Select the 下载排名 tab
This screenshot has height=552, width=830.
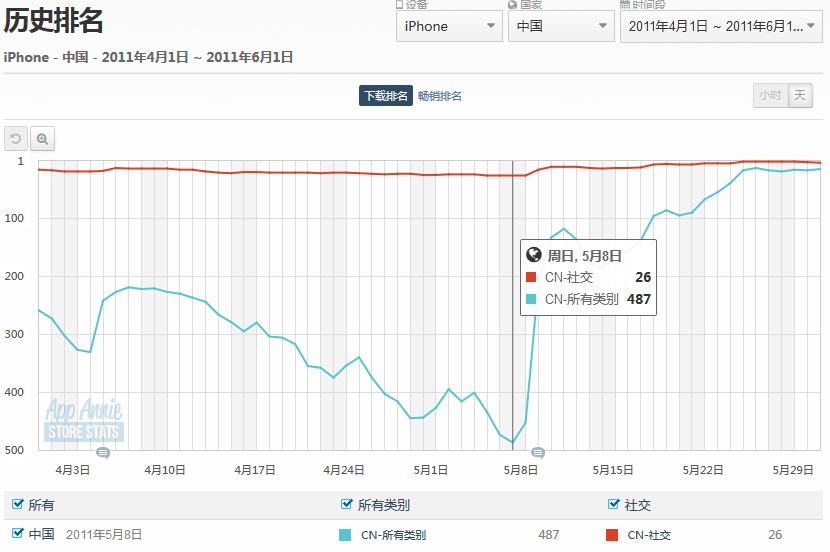pyautogui.click(x=385, y=96)
